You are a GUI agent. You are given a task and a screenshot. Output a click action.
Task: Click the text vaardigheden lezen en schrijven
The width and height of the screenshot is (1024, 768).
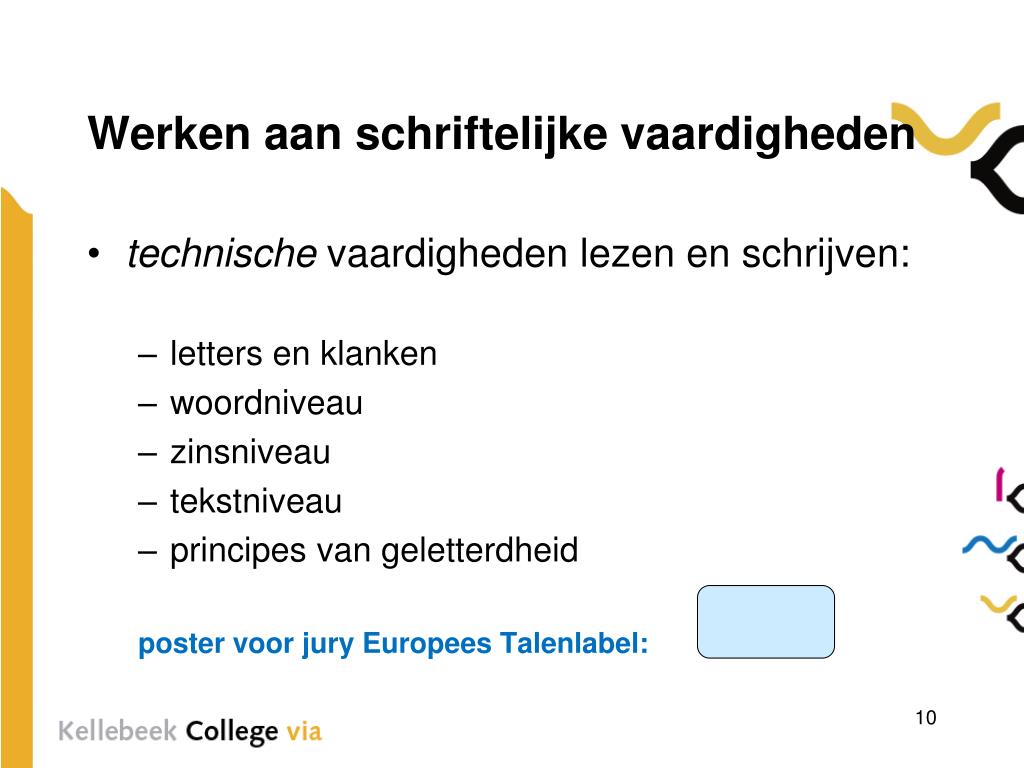pyautogui.click(x=618, y=255)
